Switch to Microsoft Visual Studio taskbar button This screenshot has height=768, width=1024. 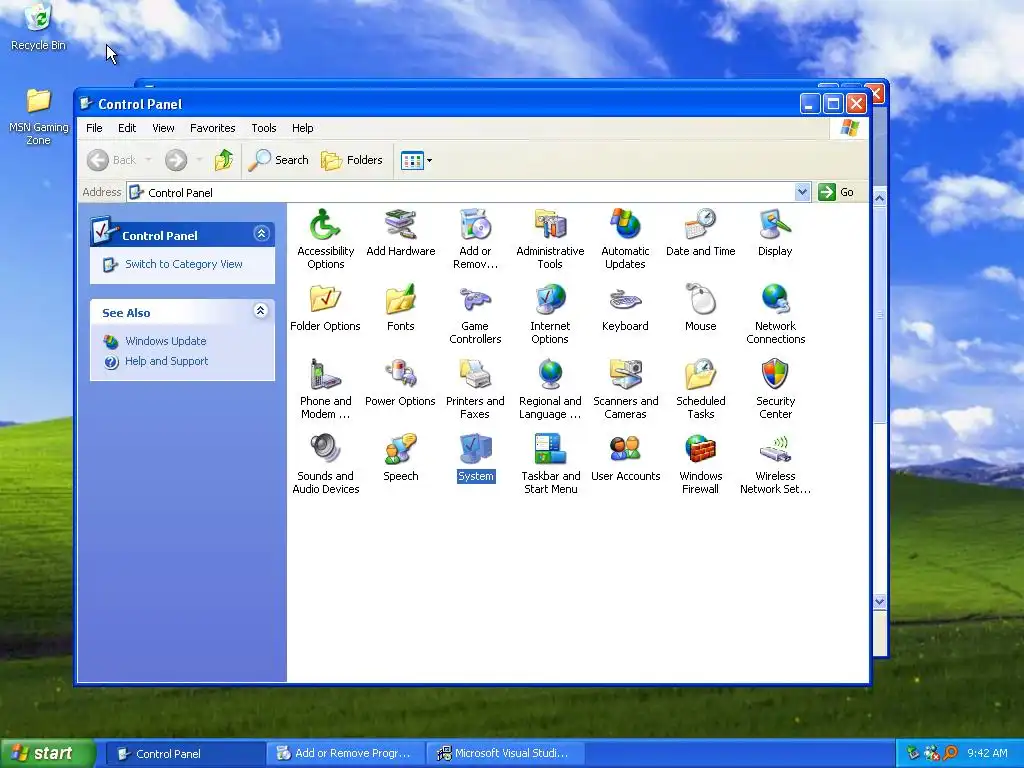505,754
